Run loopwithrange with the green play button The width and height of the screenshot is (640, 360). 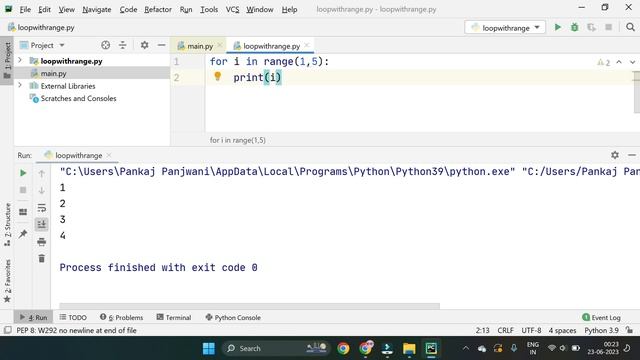pyautogui.click(x=558, y=27)
